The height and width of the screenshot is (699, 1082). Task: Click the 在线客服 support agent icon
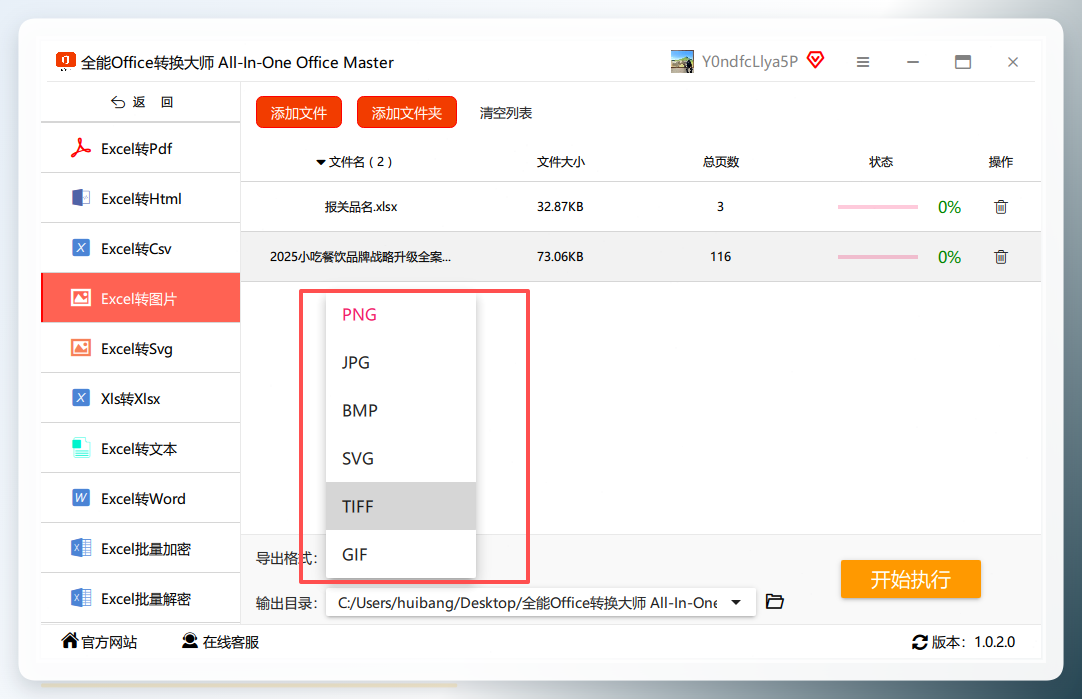tap(190, 641)
